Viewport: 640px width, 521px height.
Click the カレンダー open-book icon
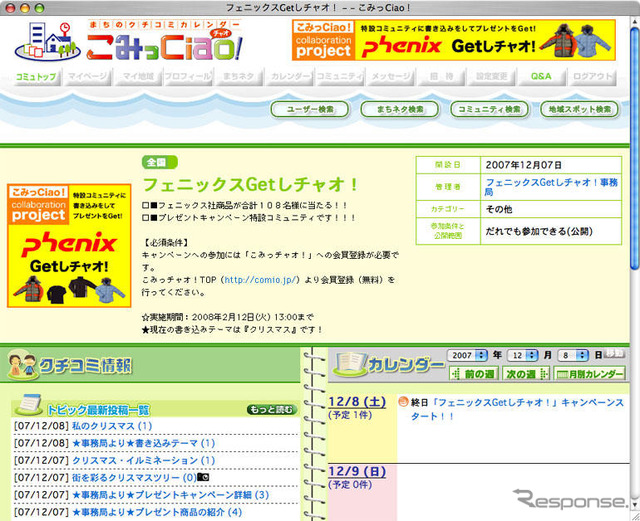(x=349, y=364)
